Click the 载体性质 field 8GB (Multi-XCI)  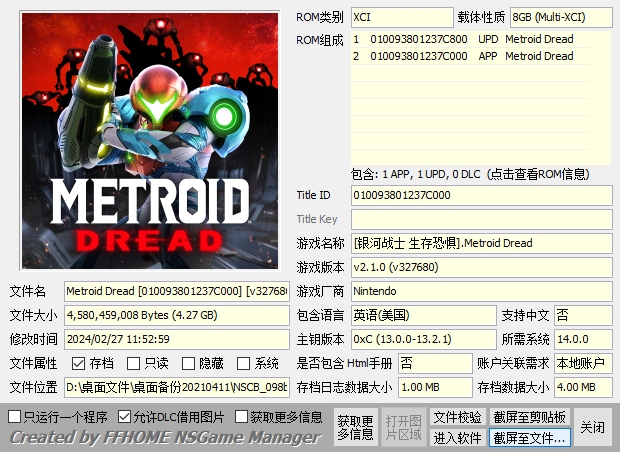click(x=561, y=17)
